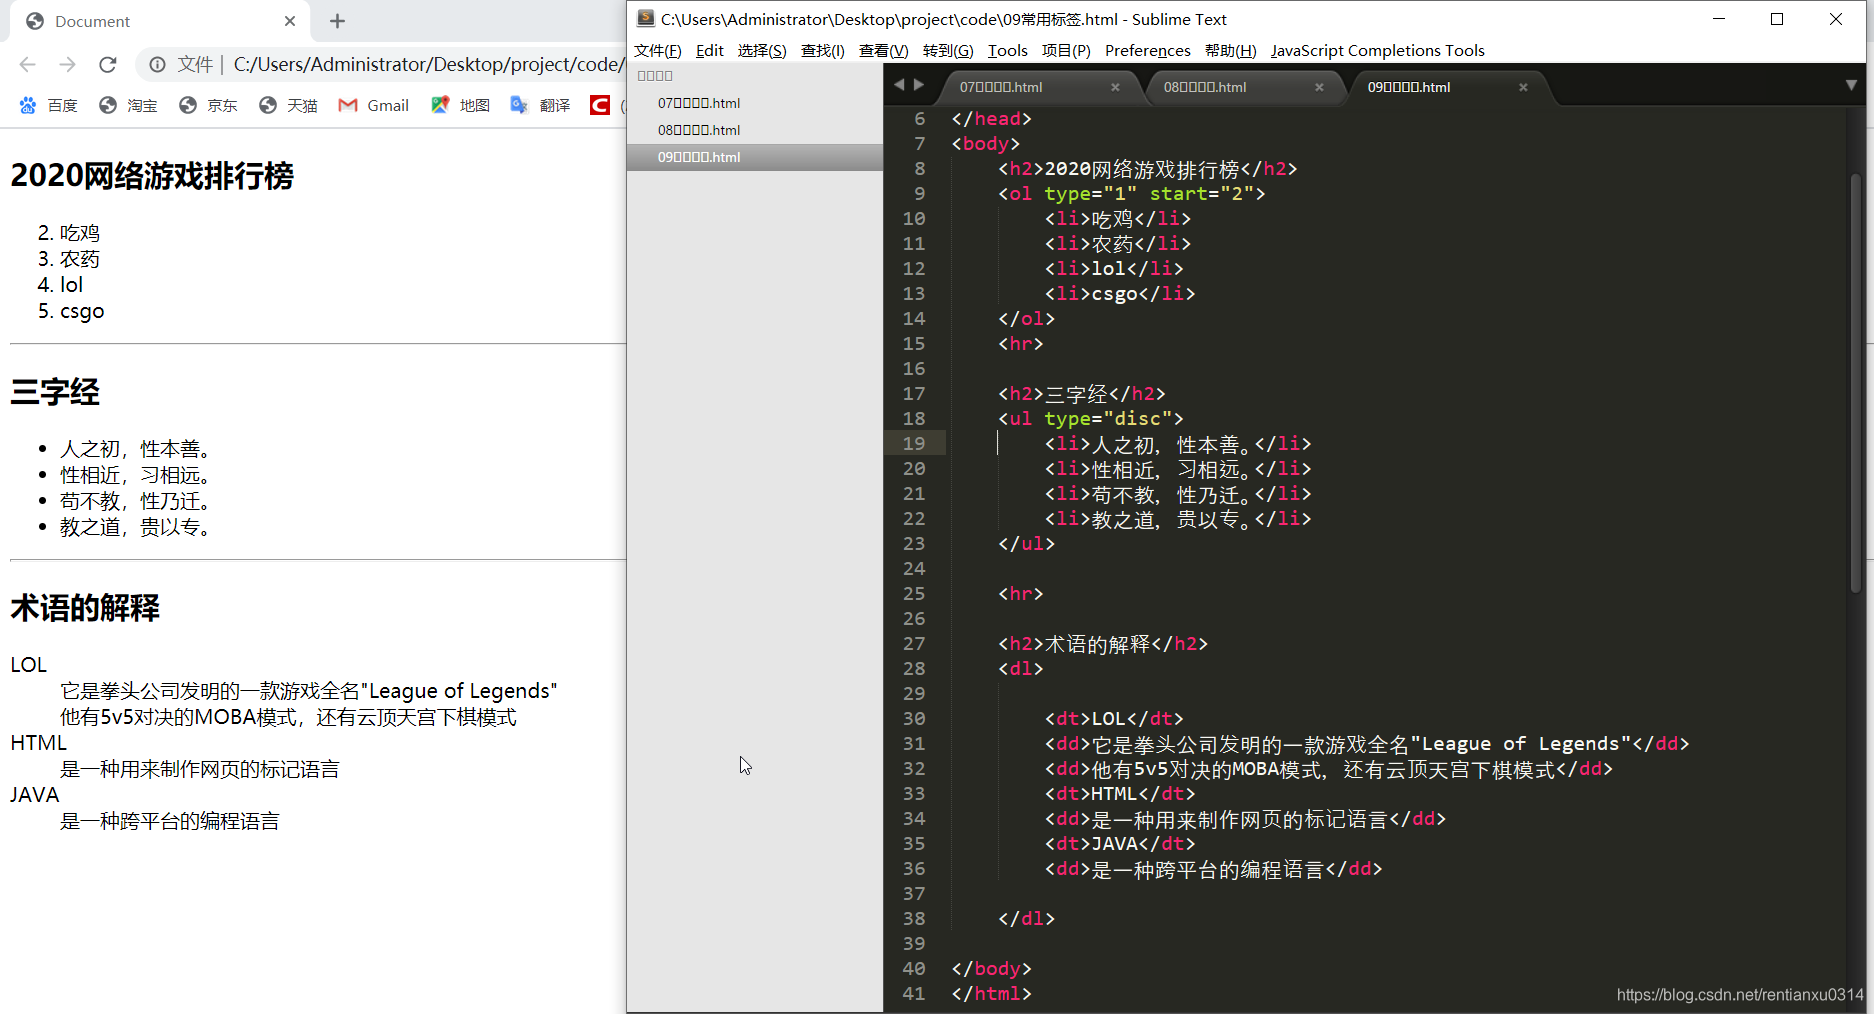Click the 术语的解释 heading in browser
This screenshot has height=1014, width=1874.
(x=85, y=608)
